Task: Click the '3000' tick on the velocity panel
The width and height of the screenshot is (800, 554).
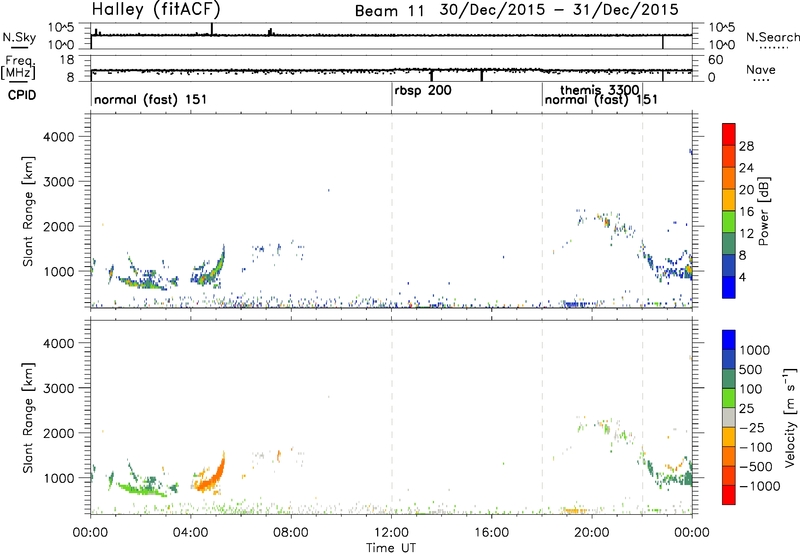Action: 58,388
